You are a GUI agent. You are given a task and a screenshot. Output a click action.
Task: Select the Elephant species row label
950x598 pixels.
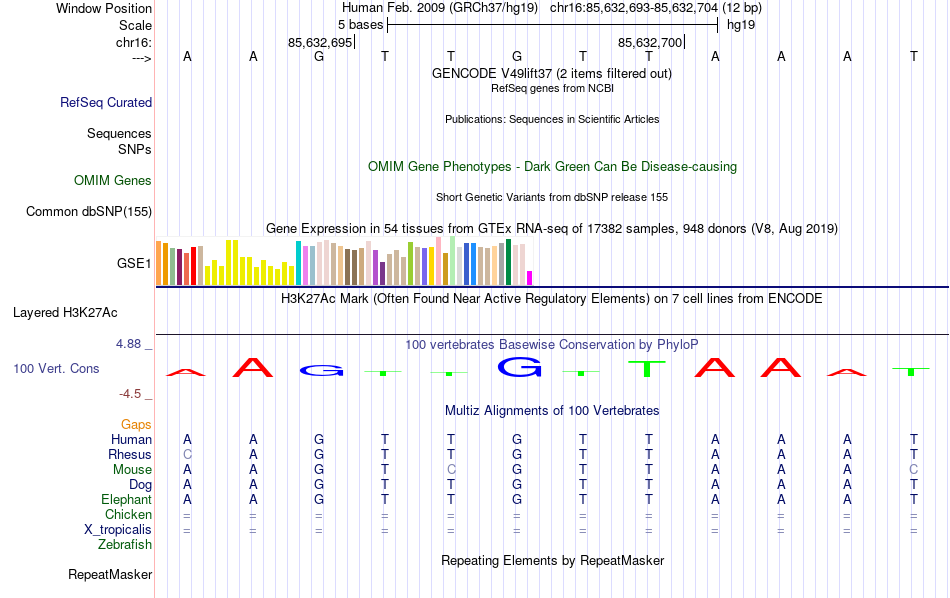point(127,499)
